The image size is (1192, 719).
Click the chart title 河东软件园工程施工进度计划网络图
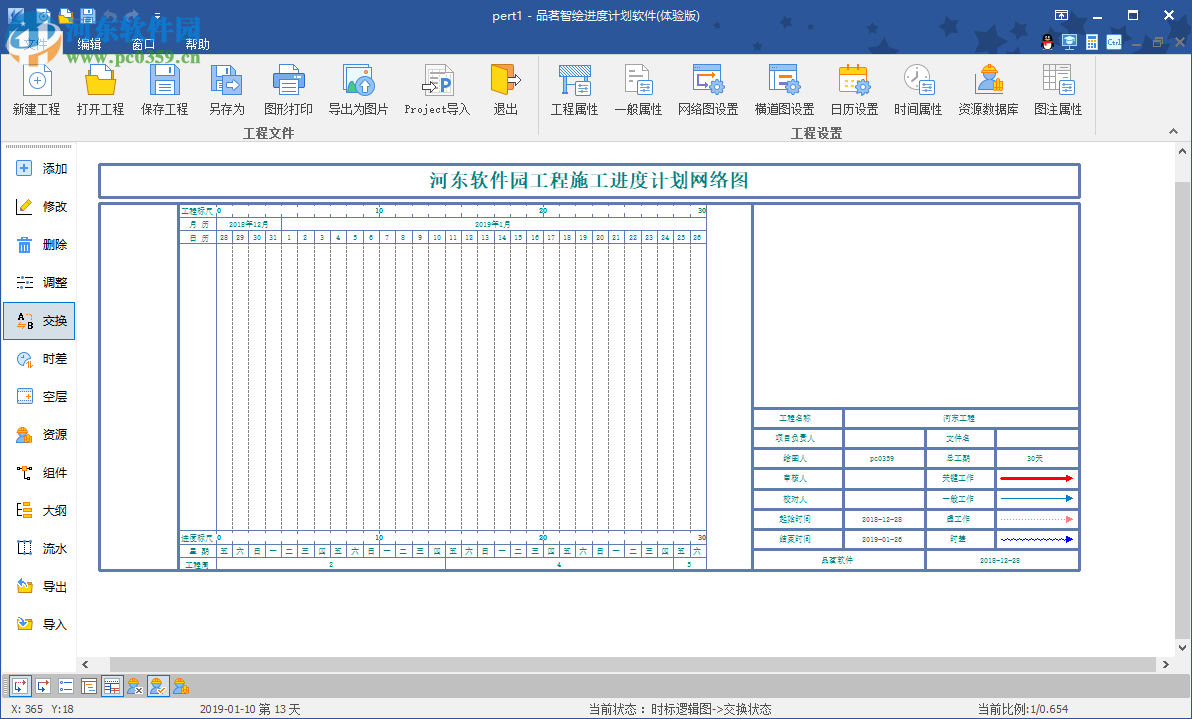[x=589, y=181]
